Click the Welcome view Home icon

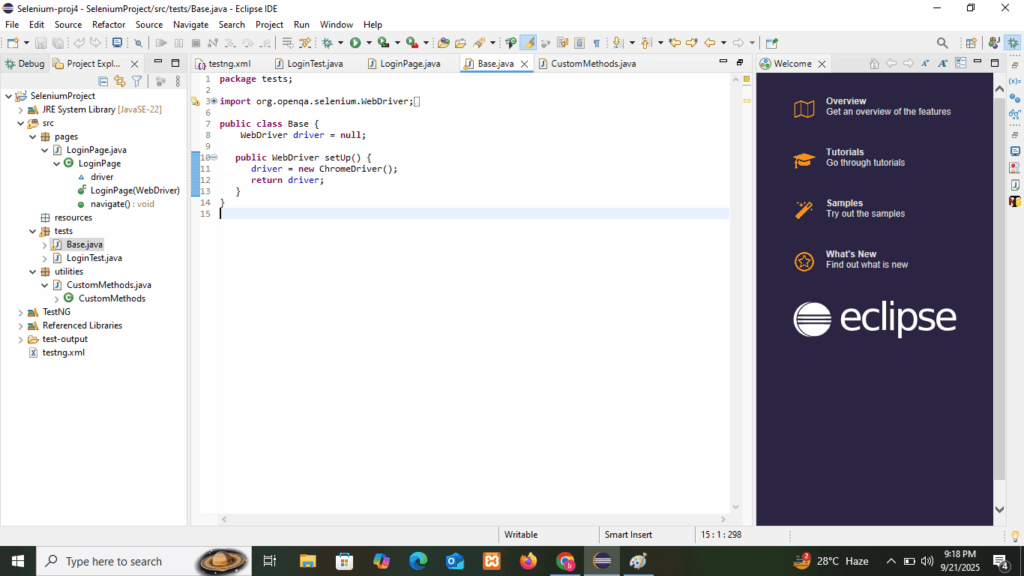[874, 64]
